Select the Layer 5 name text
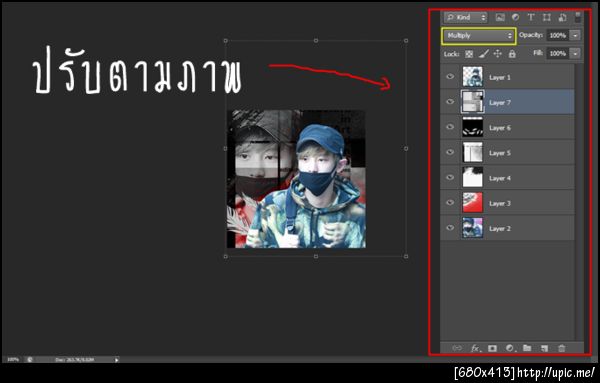The width and height of the screenshot is (600, 383). [500, 153]
